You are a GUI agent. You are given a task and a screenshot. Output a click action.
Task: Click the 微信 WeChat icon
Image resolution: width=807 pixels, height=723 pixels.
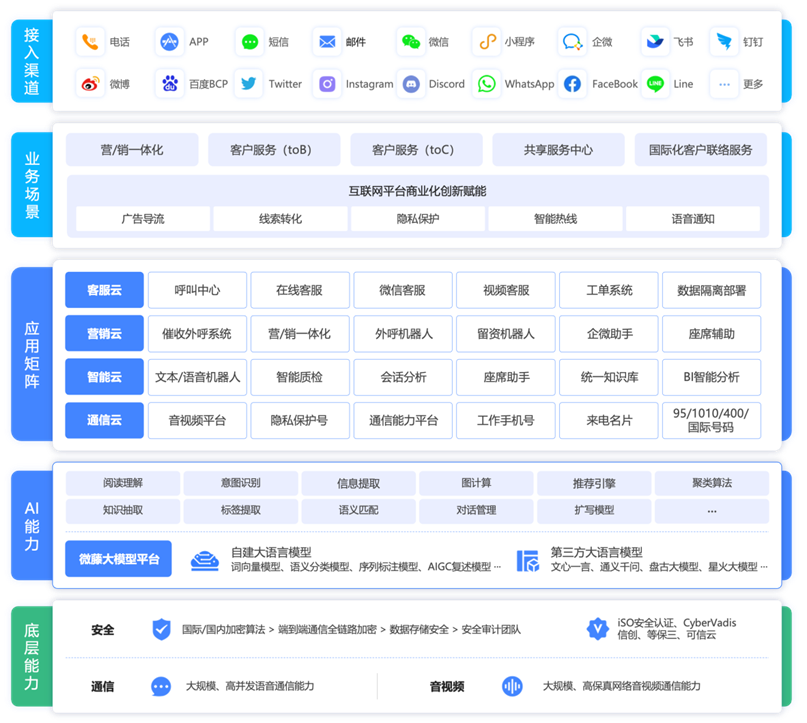click(x=411, y=42)
